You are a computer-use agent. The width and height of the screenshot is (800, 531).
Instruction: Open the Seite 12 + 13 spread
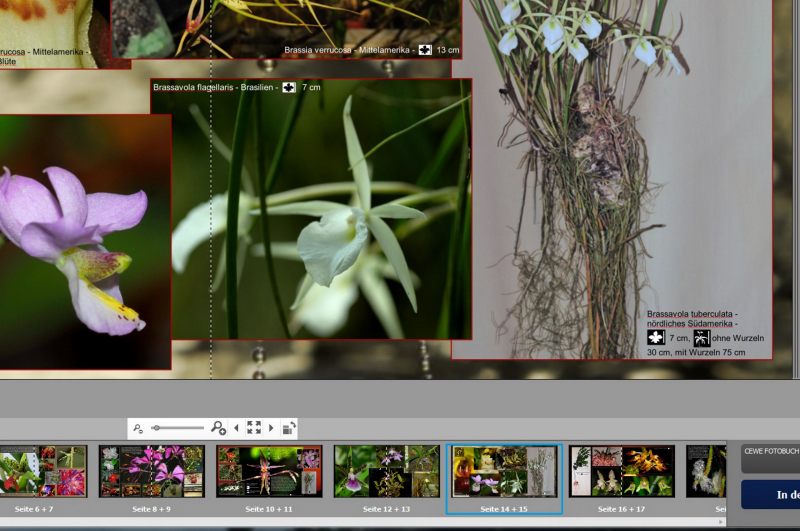(x=386, y=471)
